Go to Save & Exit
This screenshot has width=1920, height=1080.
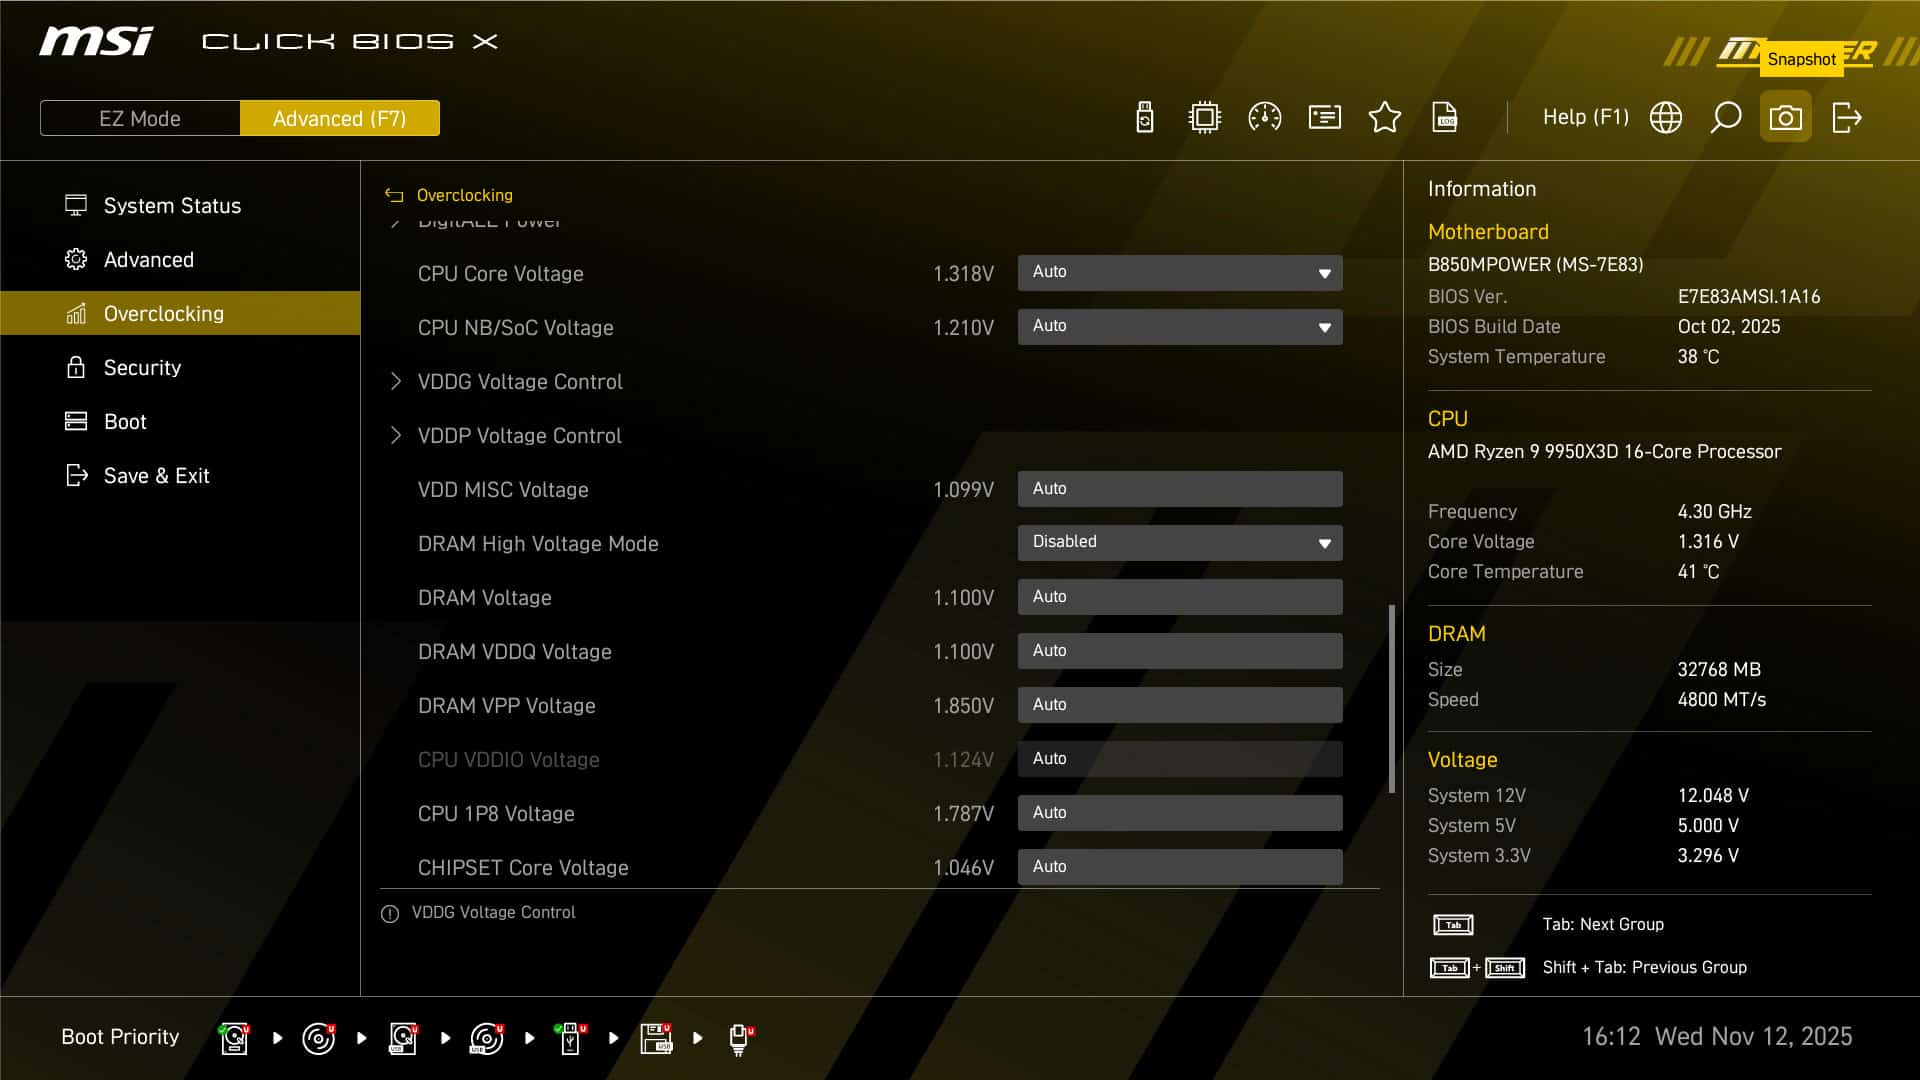click(x=180, y=475)
